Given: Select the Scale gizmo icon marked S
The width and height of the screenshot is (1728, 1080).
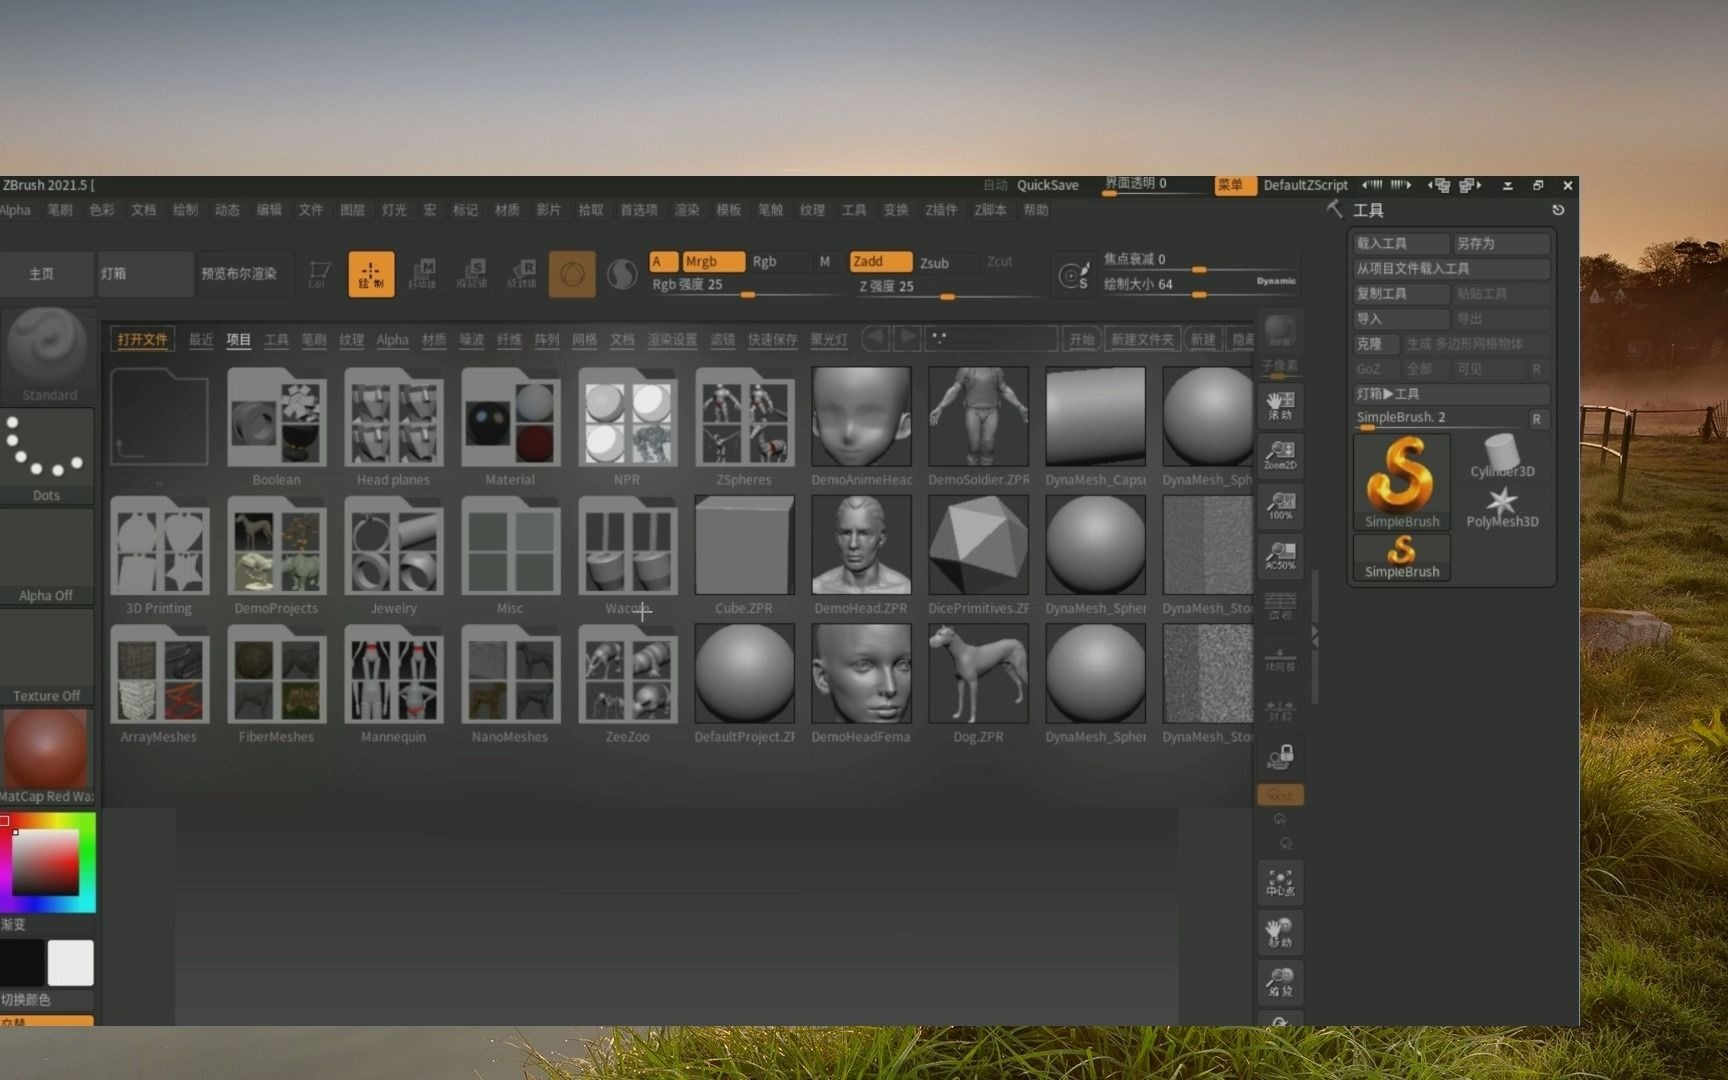Looking at the screenshot, I should 472,274.
